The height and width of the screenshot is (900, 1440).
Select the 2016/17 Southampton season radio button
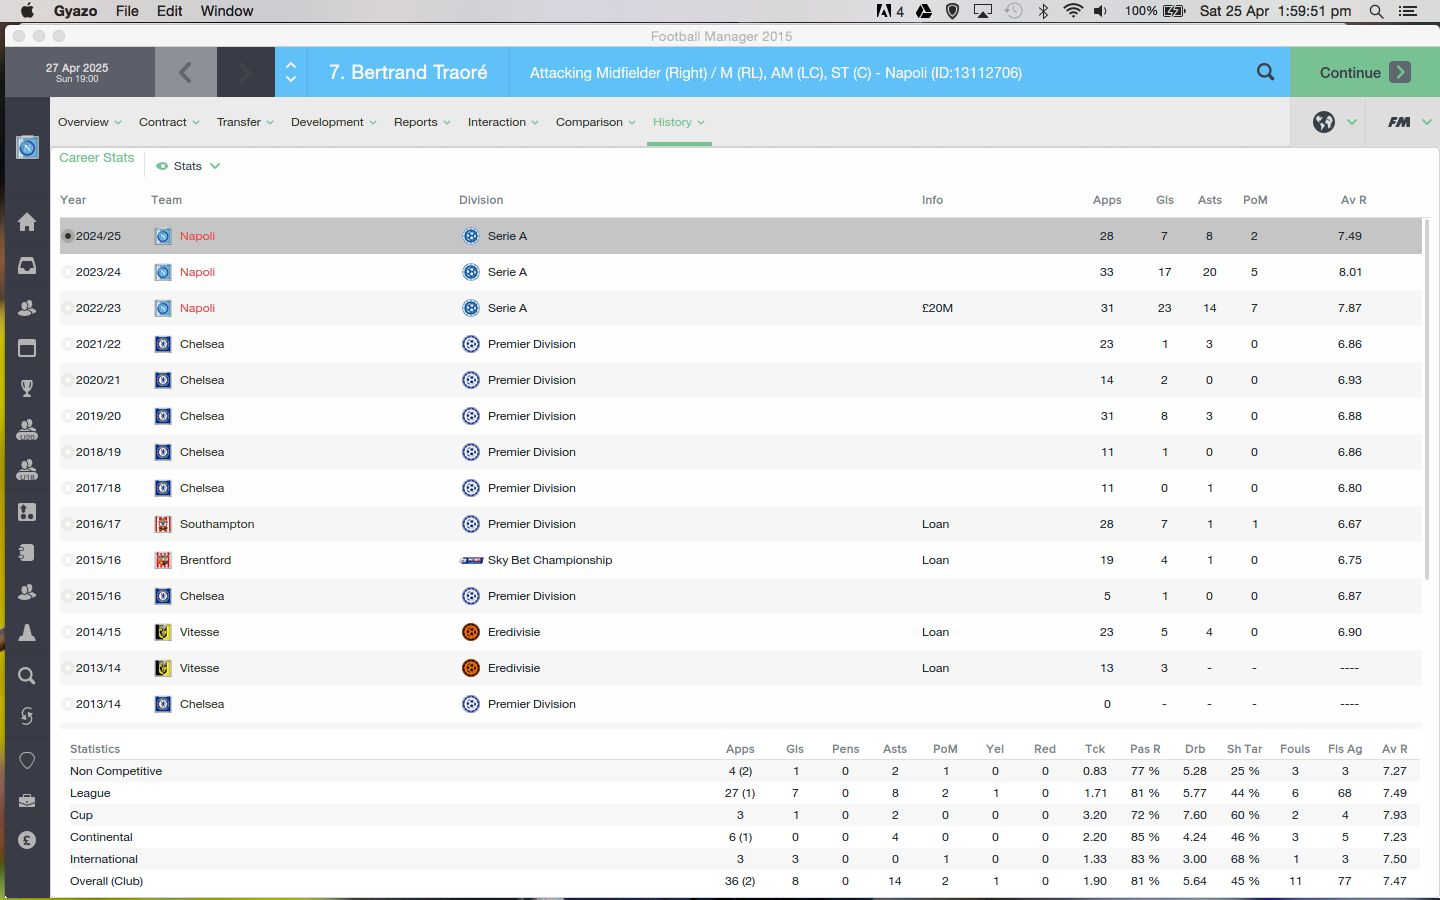68,524
